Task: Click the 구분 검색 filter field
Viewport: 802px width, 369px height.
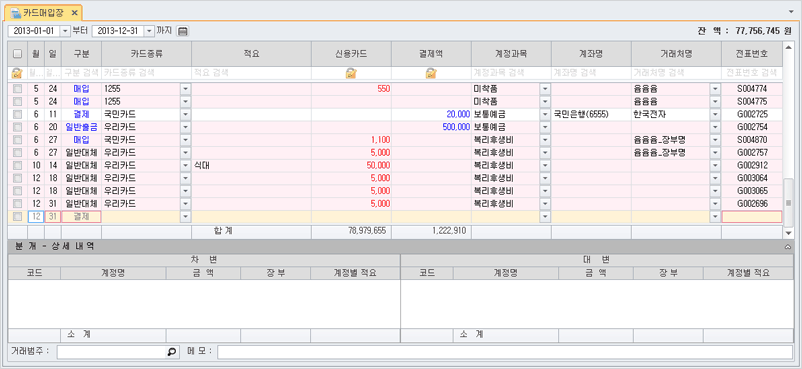Action: 81,73
